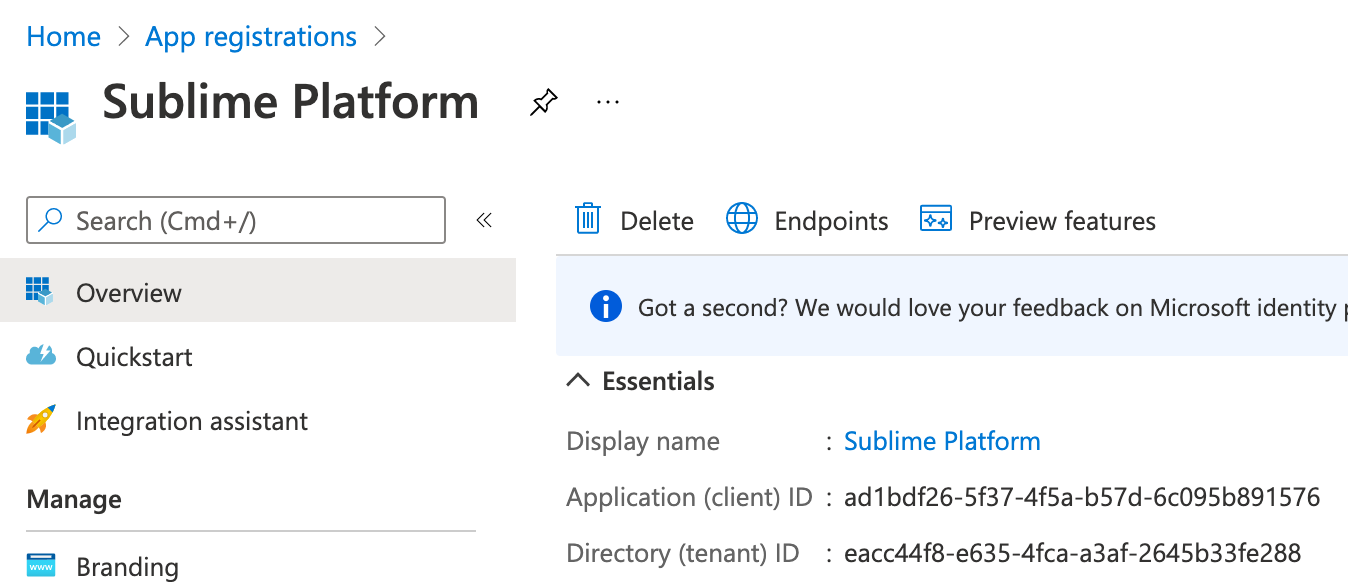Open the Sublime Platform display name link
Image resolution: width=1348 pixels, height=588 pixels.
pos(942,441)
